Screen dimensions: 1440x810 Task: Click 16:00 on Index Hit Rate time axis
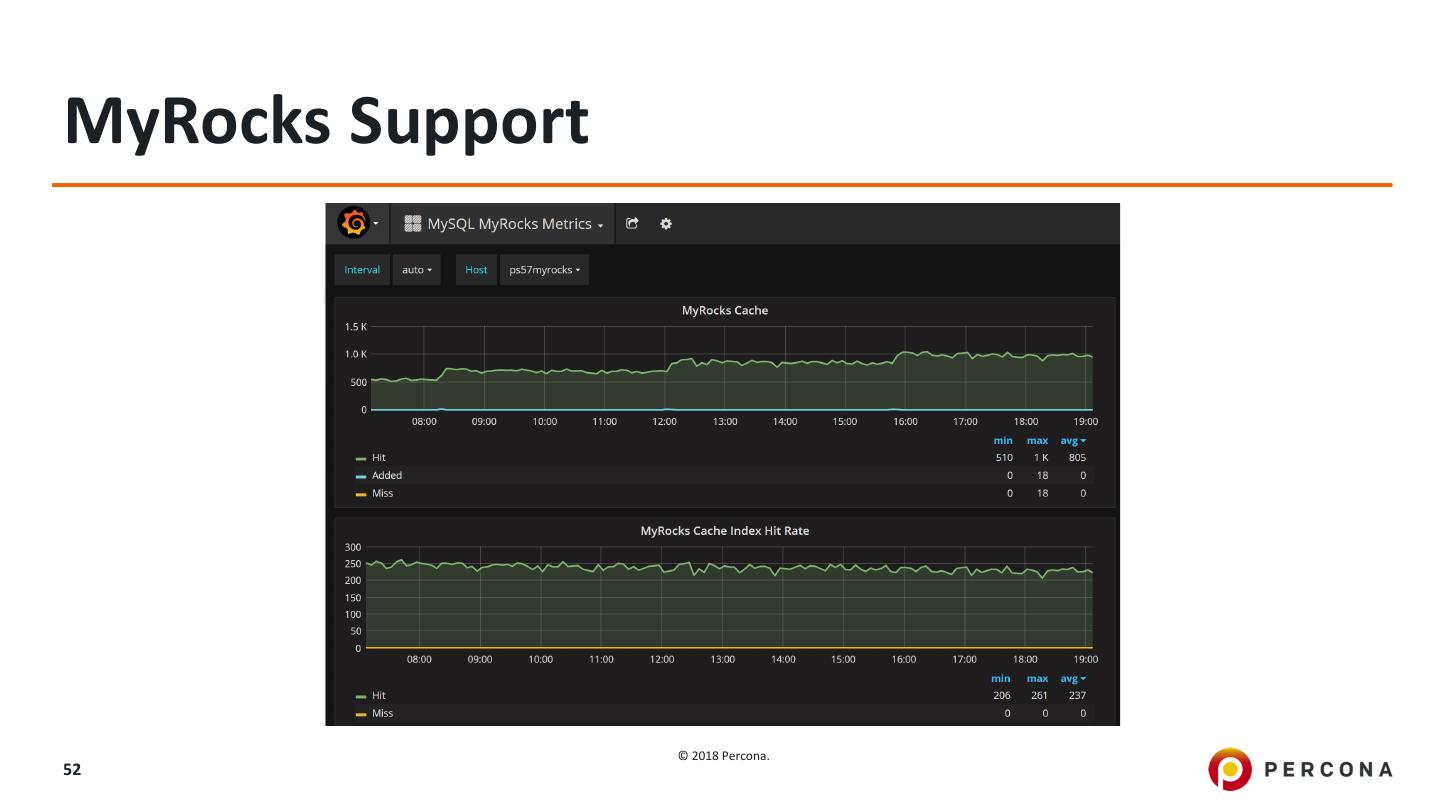pyautogui.click(x=904, y=660)
